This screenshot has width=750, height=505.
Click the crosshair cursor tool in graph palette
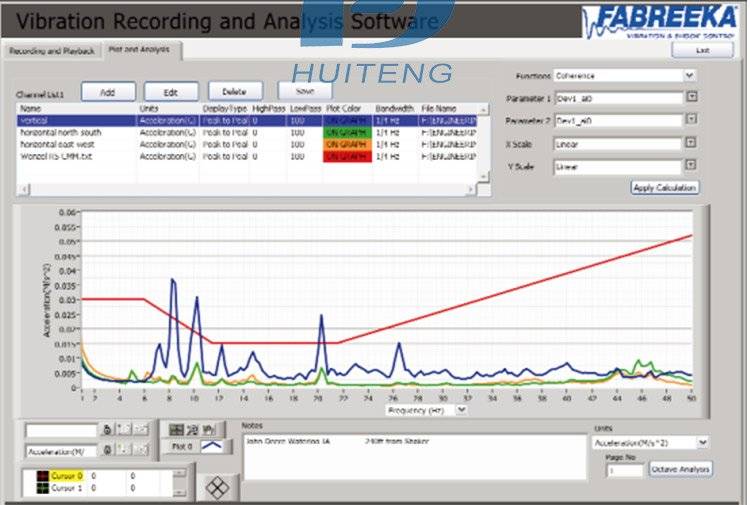pos(176,429)
